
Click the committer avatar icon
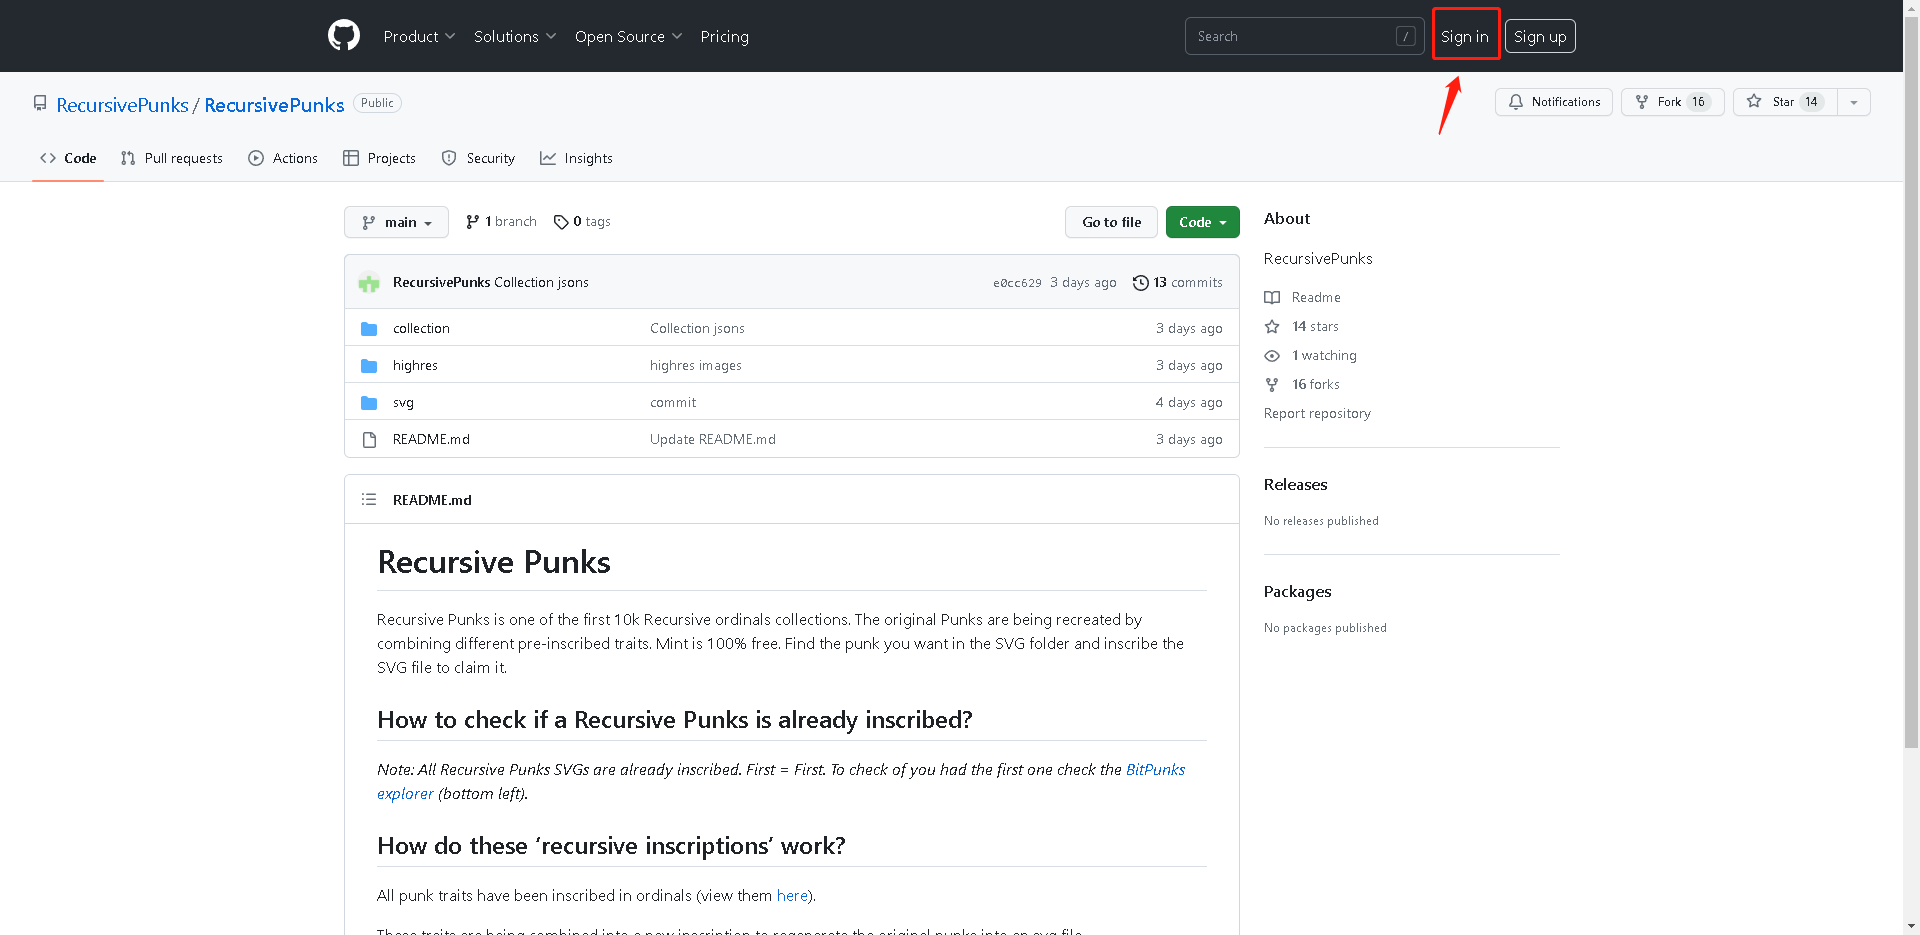[369, 283]
